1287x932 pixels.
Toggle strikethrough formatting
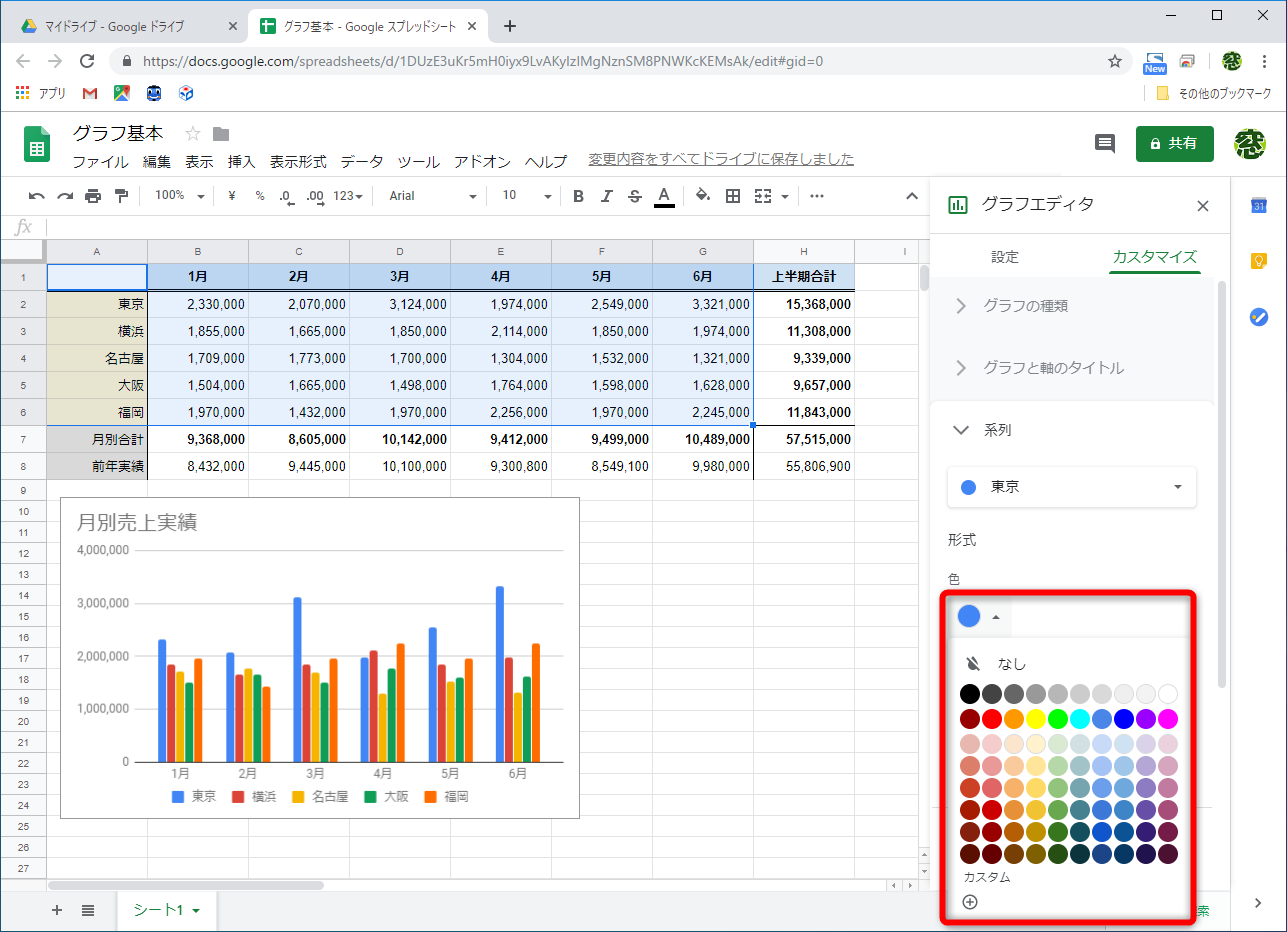[x=634, y=196]
